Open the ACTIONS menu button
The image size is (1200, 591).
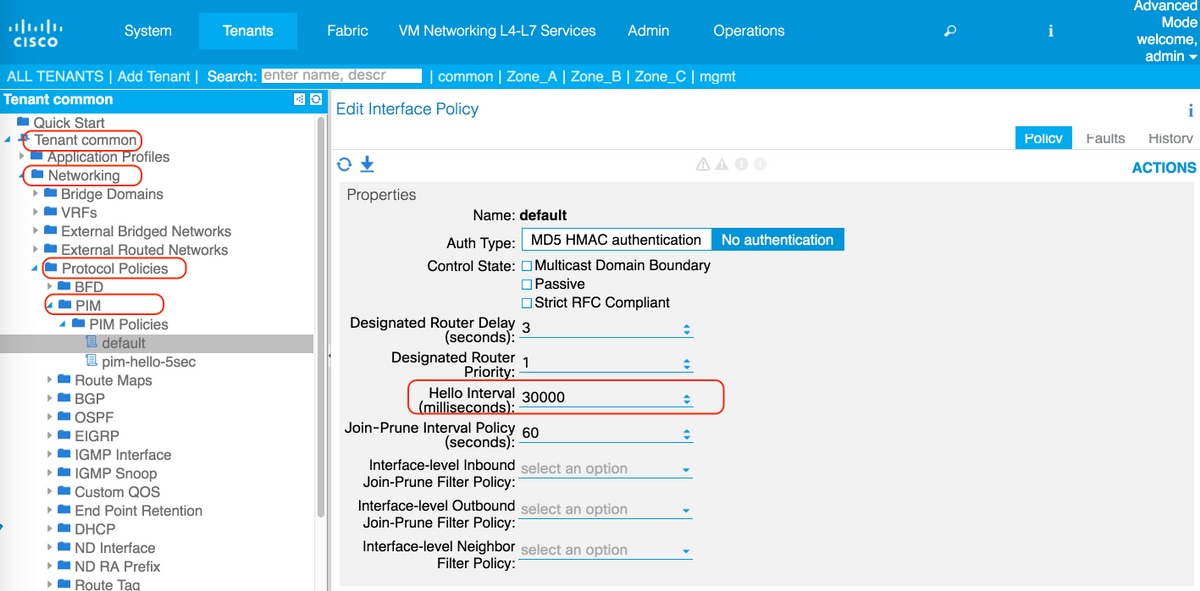click(1164, 167)
